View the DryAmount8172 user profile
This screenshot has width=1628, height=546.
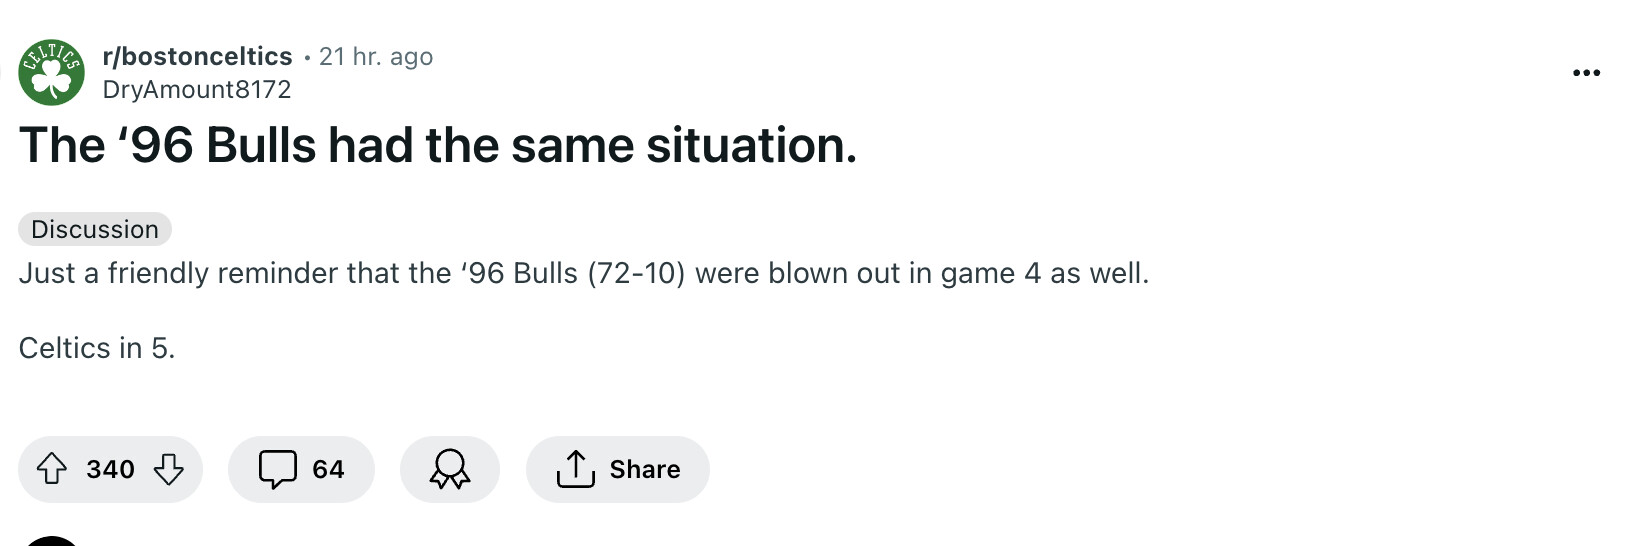click(197, 89)
